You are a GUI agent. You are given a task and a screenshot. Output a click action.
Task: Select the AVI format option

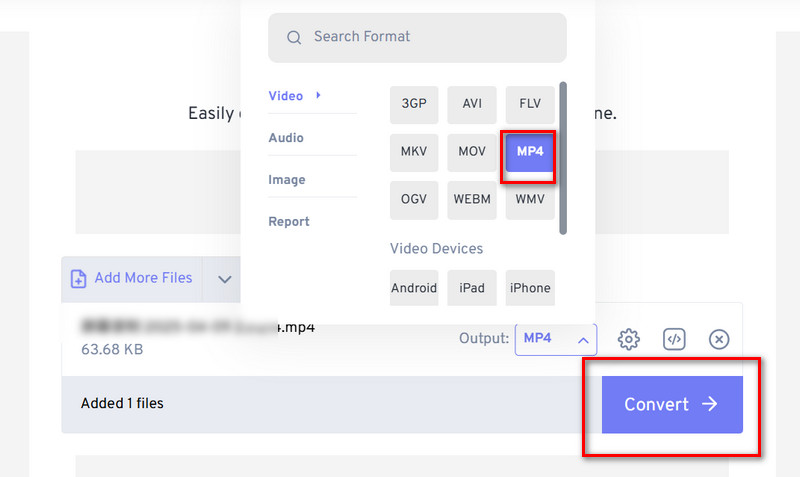click(472, 104)
